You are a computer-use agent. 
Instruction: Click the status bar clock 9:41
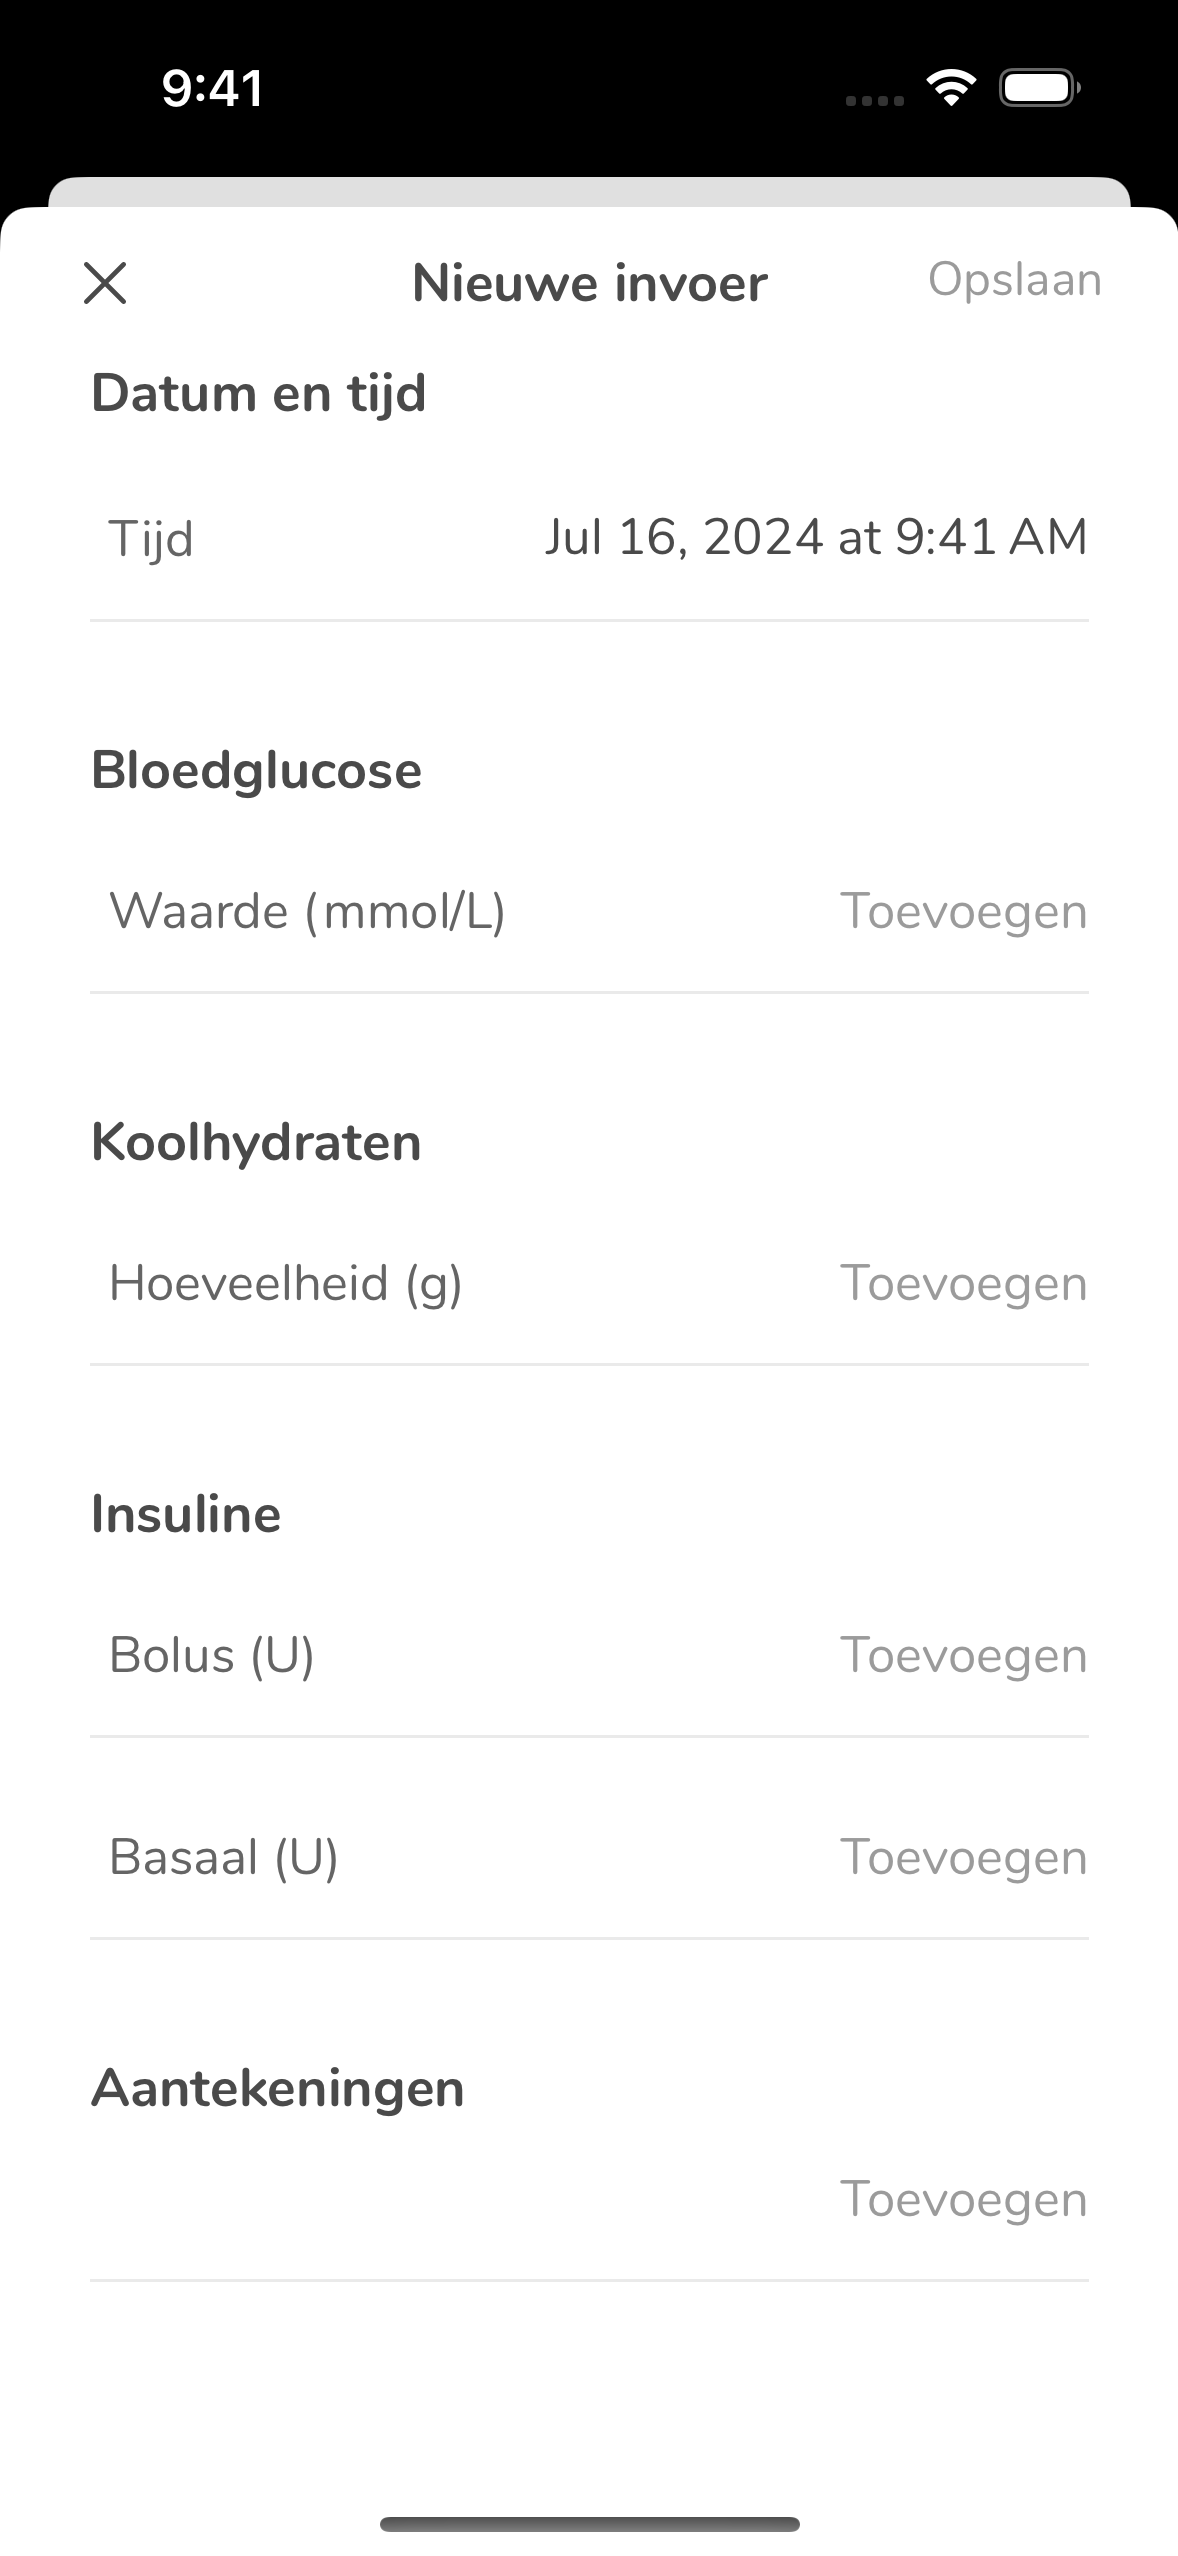[213, 88]
